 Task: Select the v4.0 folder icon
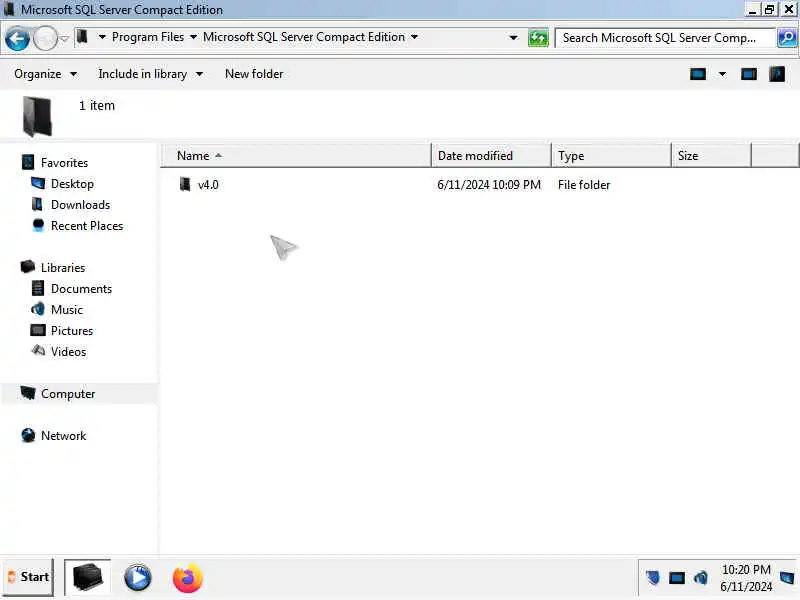tap(185, 184)
